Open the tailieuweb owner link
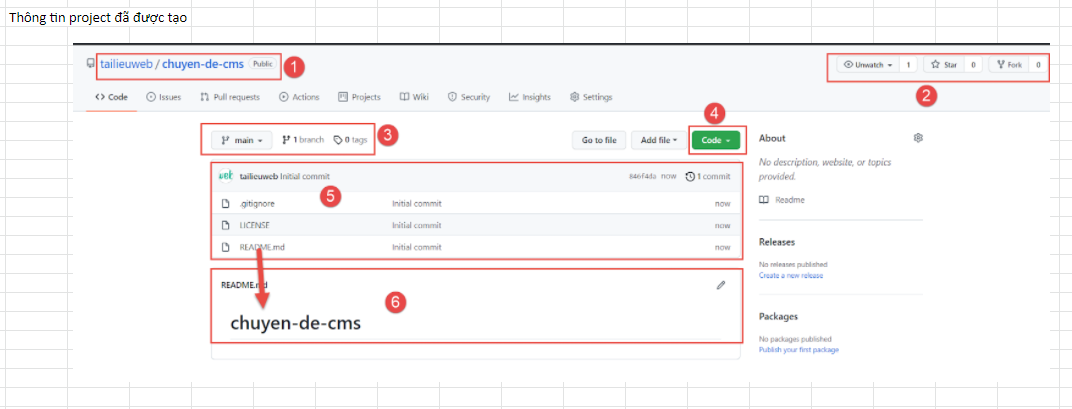 point(126,64)
